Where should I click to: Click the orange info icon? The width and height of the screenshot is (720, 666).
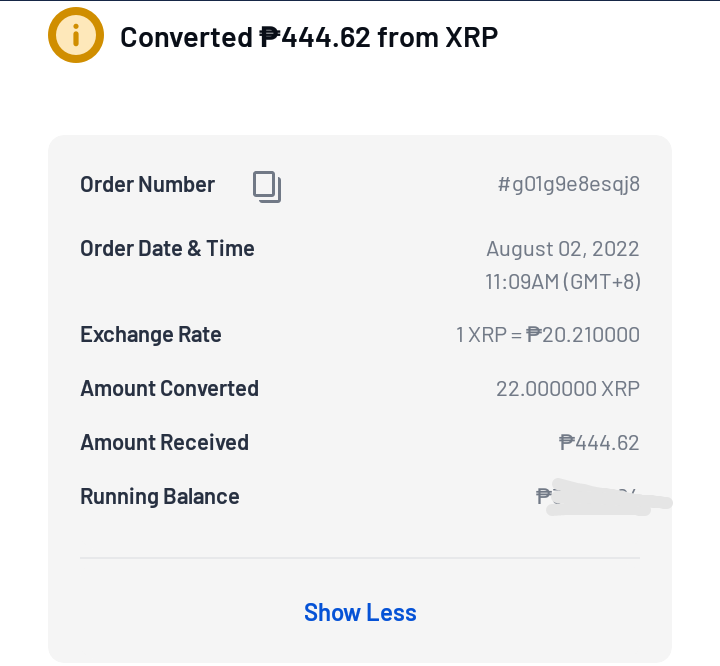(x=76, y=35)
